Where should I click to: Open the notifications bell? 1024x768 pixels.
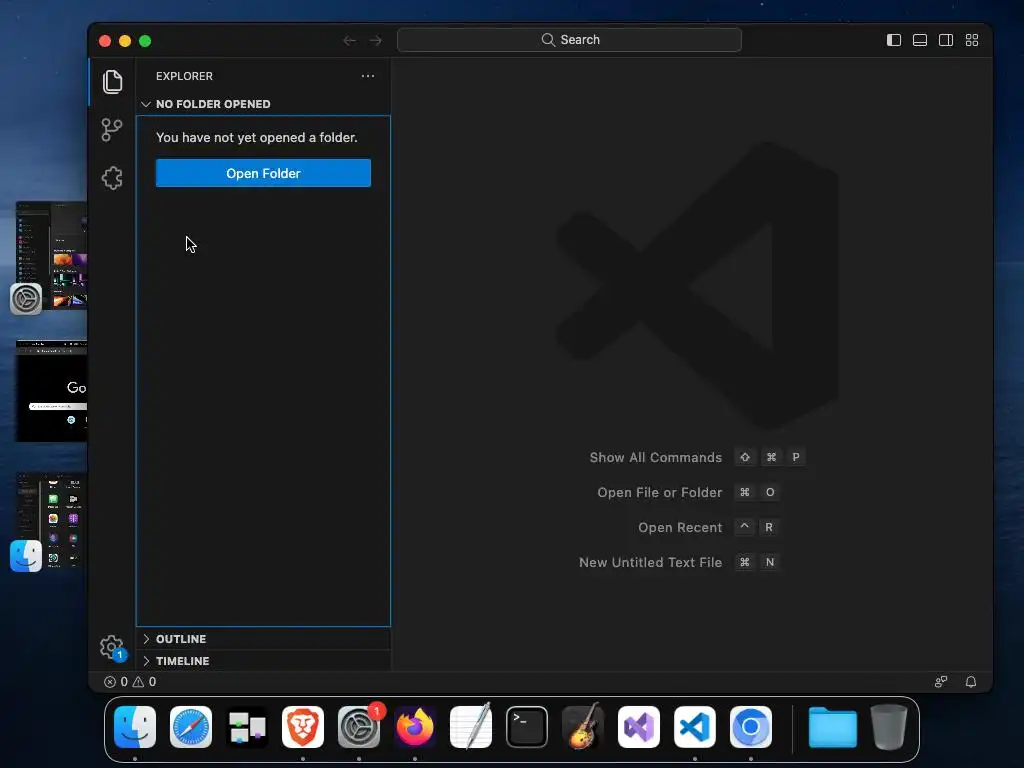[971, 682]
